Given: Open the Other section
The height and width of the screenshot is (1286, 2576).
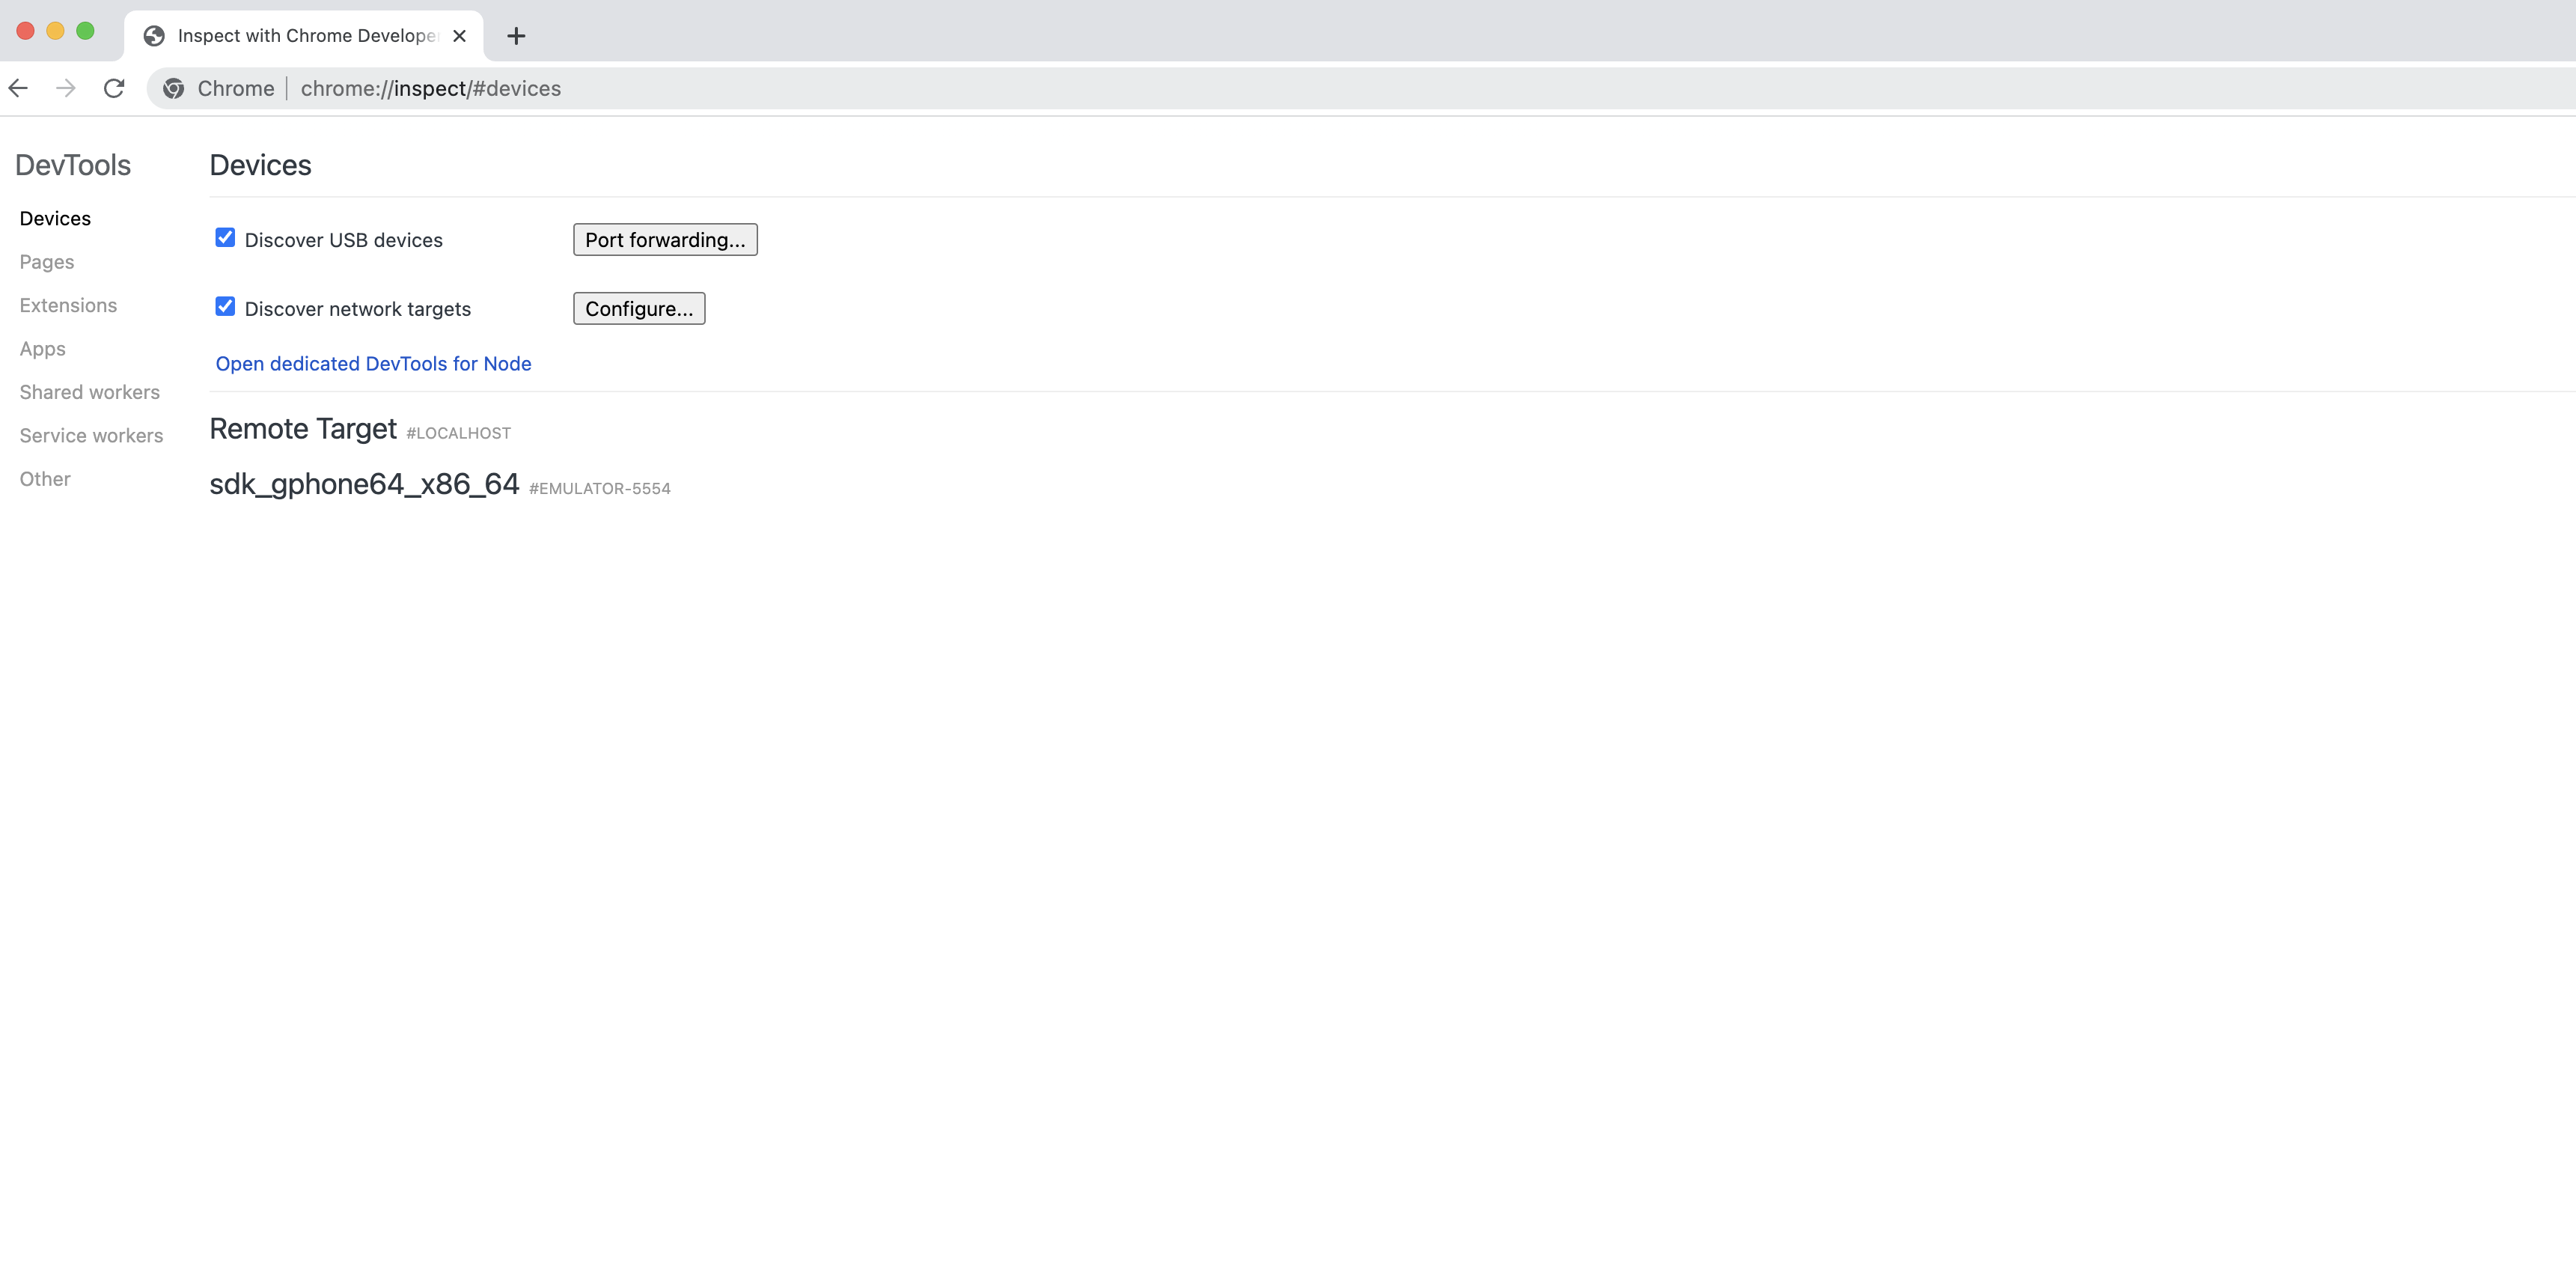Looking at the screenshot, I should pyautogui.click(x=45, y=479).
